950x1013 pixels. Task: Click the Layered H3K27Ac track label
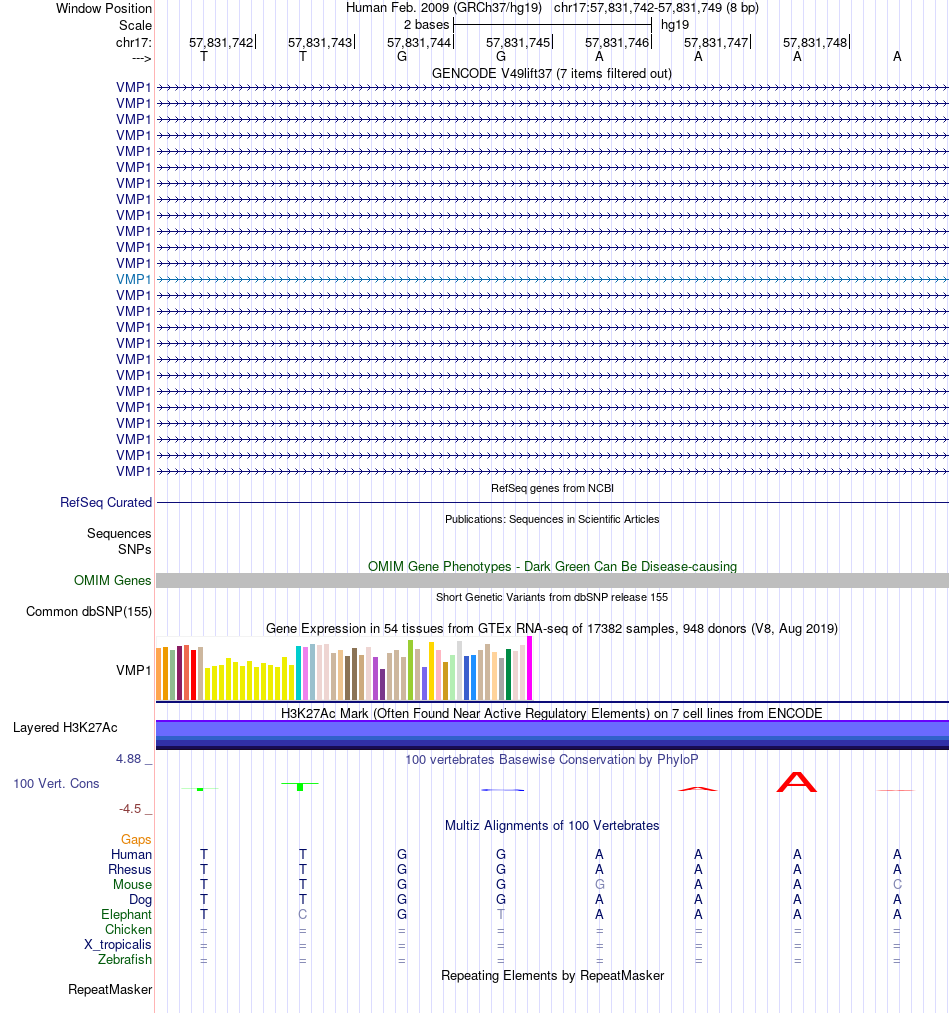pos(65,727)
